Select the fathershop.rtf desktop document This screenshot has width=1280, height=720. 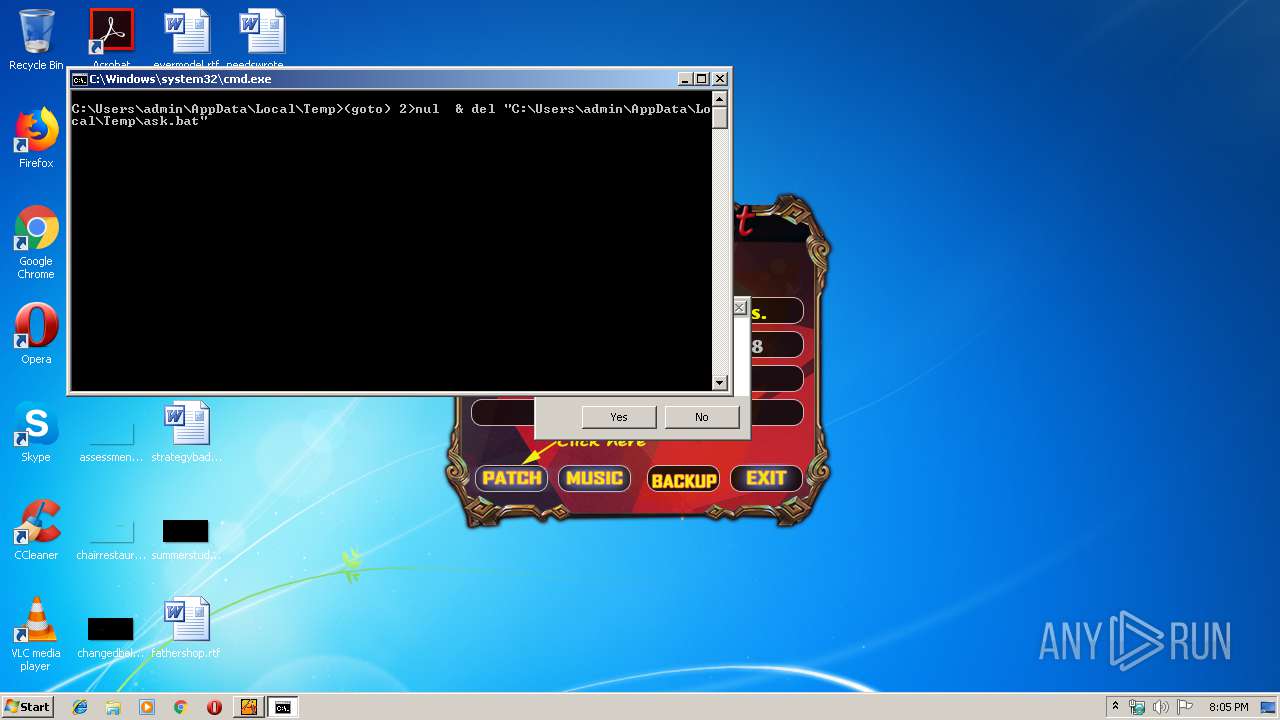tap(187, 628)
